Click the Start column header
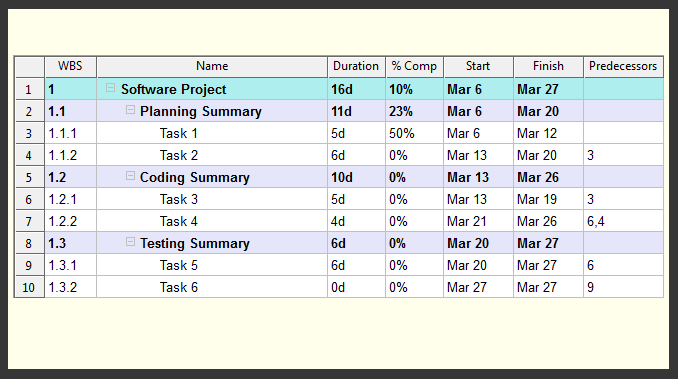This screenshot has width=678, height=379. (x=478, y=67)
